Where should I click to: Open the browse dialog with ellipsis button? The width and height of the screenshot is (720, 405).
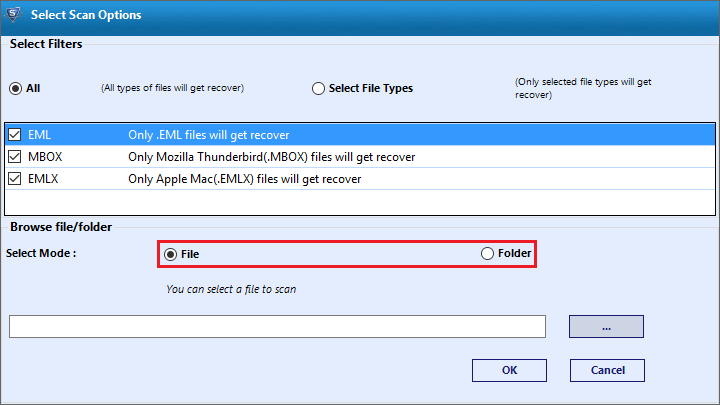pyautogui.click(x=606, y=326)
